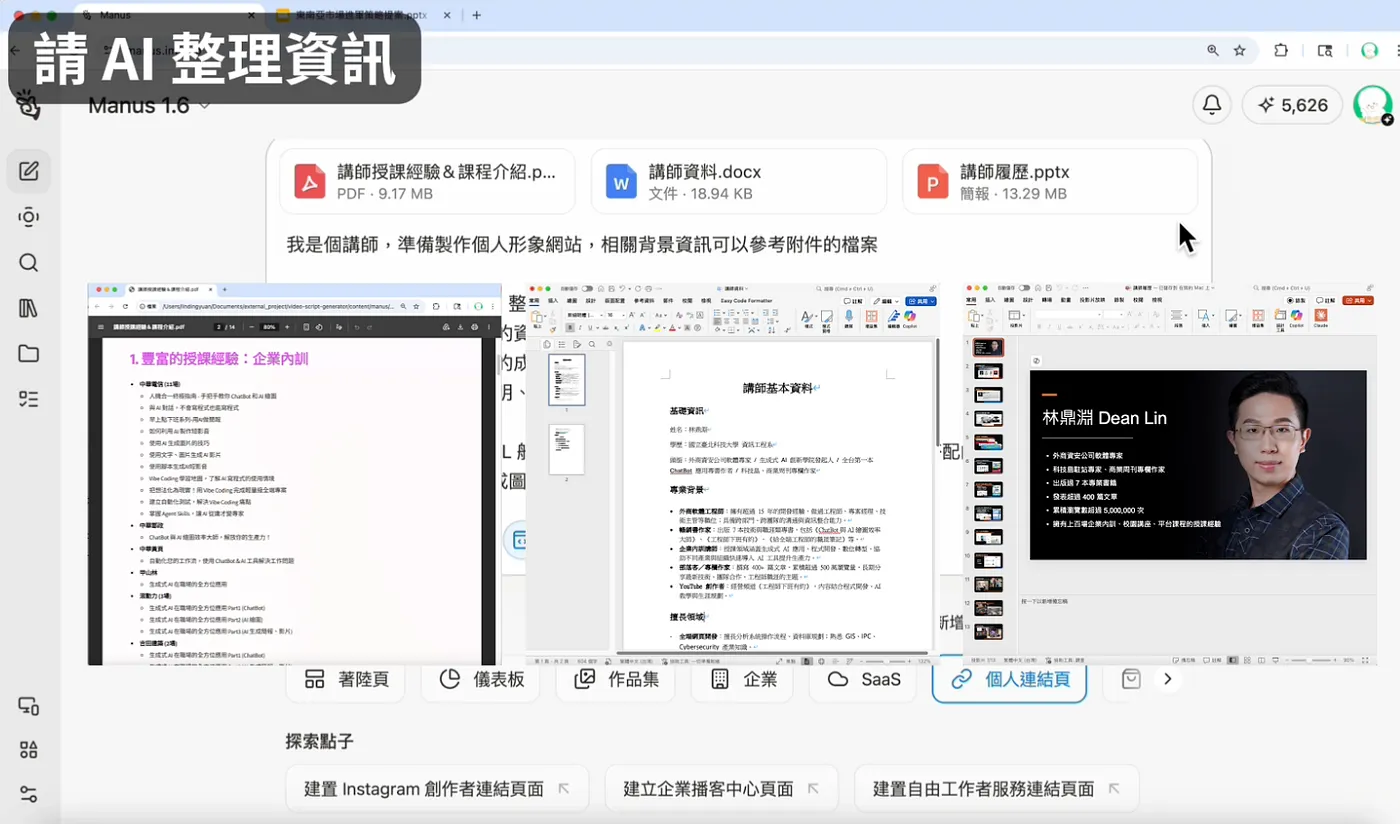Select the SaaS template chip
This screenshot has width=1400, height=824.
(864, 680)
